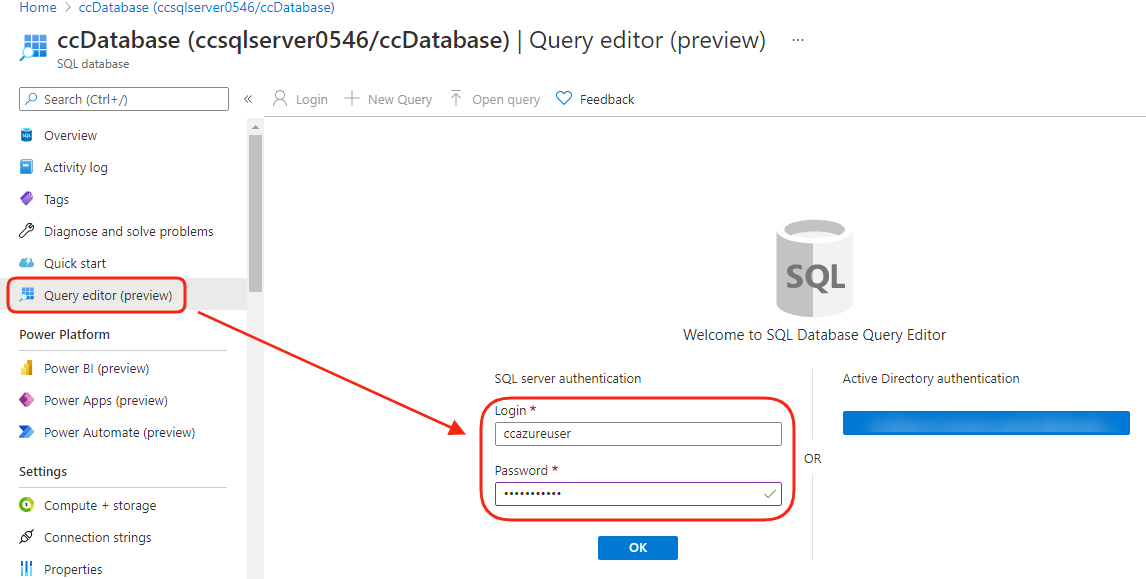
Task: Open the Overview page
Action: (x=70, y=135)
